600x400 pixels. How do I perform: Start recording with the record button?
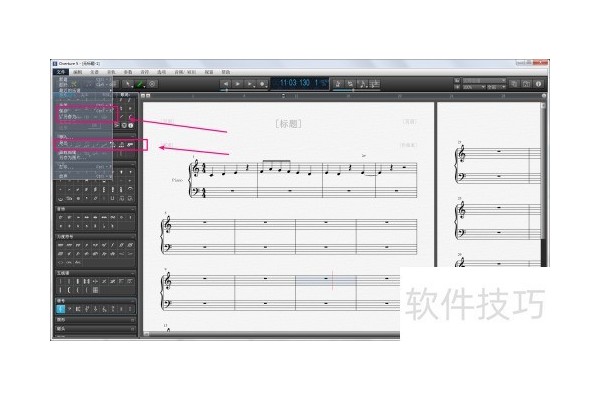[262, 83]
